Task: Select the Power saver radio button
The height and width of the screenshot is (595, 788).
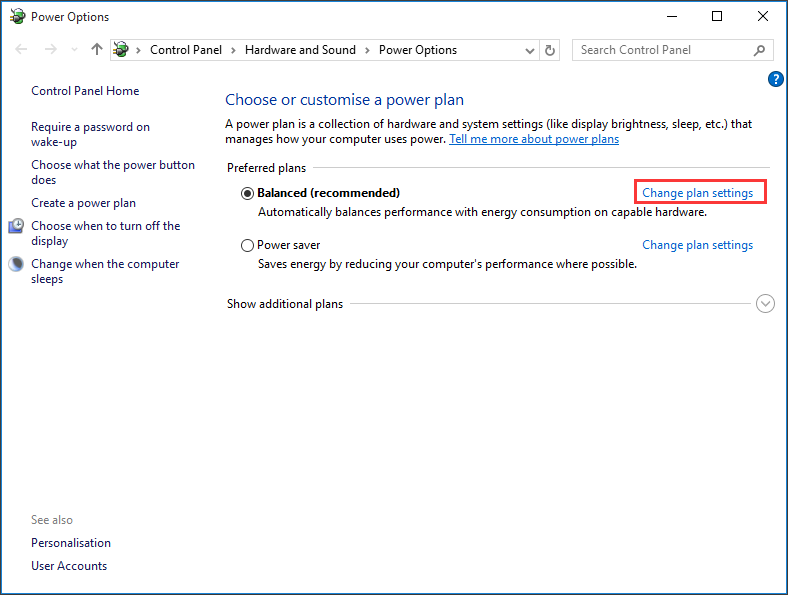Action: point(247,245)
